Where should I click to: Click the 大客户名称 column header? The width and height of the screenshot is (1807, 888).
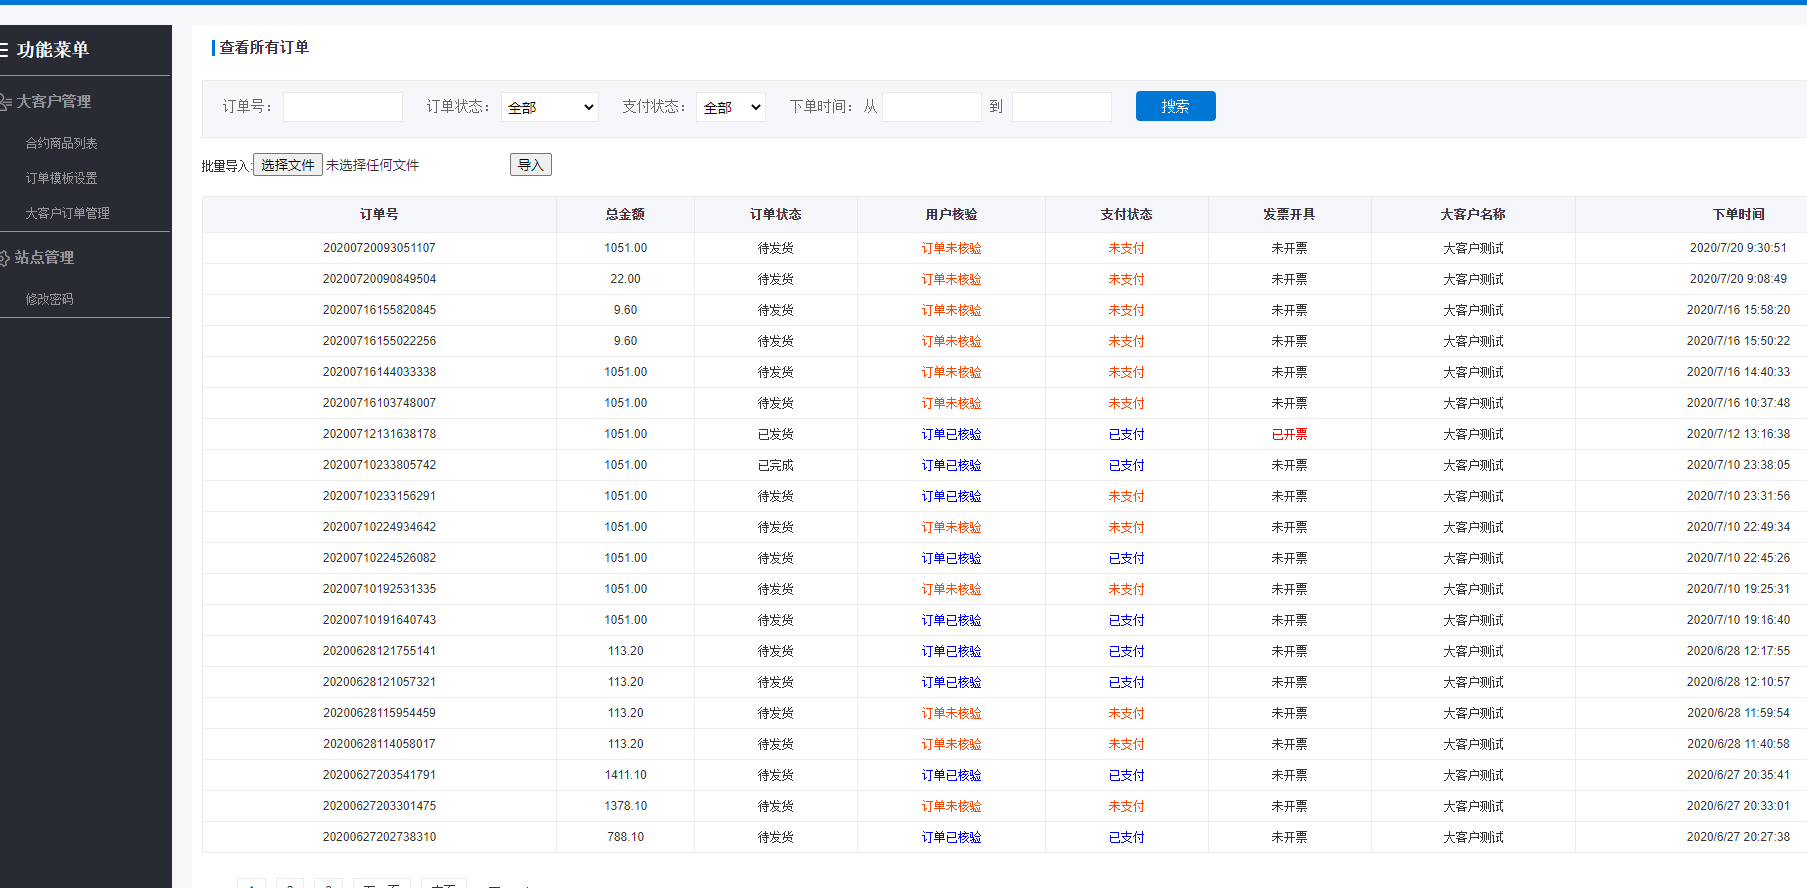click(x=1473, y=215)
